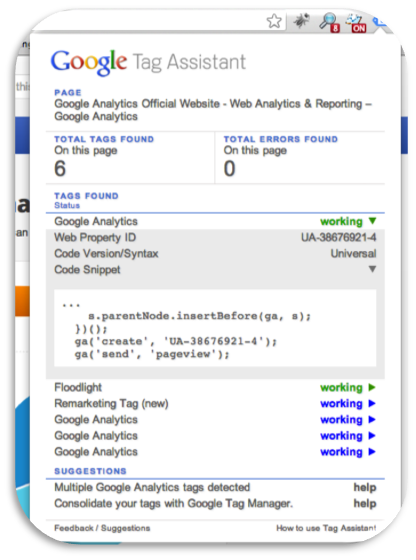Click the bookmark star icon
Image resolution: width=416 pixels, height=560 pixels.
coord(274,21)
